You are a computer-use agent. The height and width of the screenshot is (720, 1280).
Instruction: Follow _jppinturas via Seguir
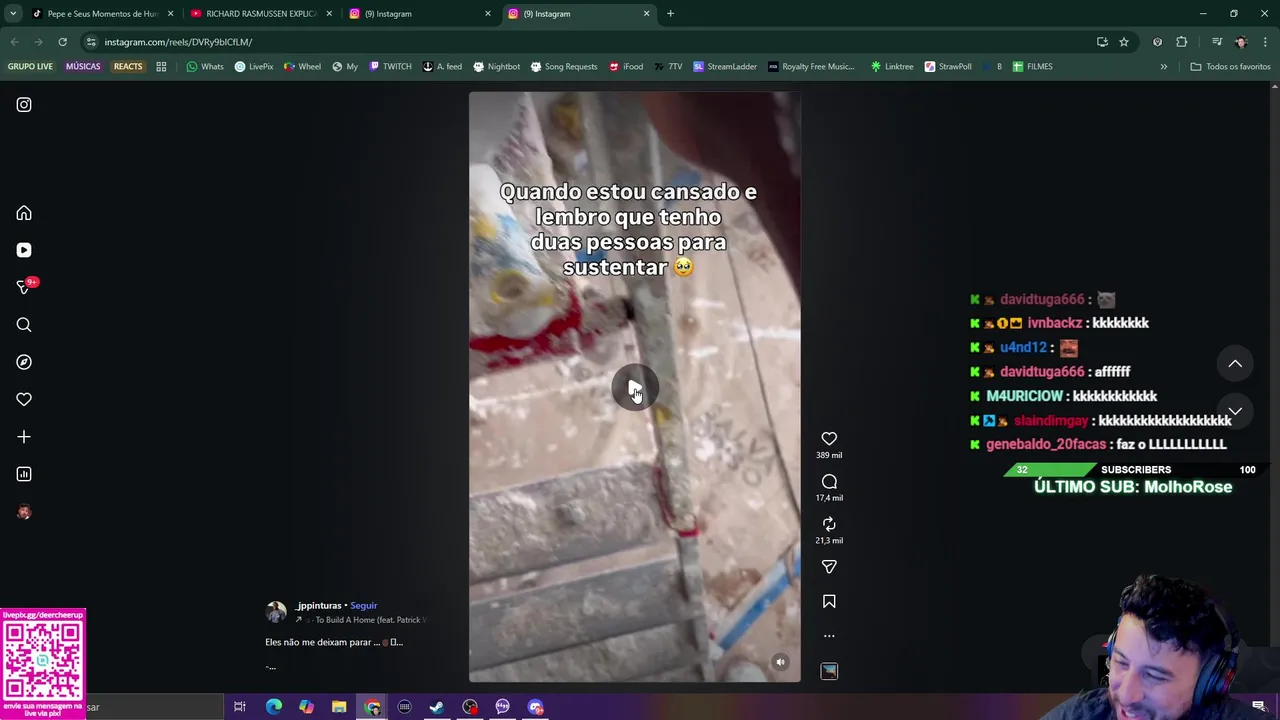[x=364, y=605]
